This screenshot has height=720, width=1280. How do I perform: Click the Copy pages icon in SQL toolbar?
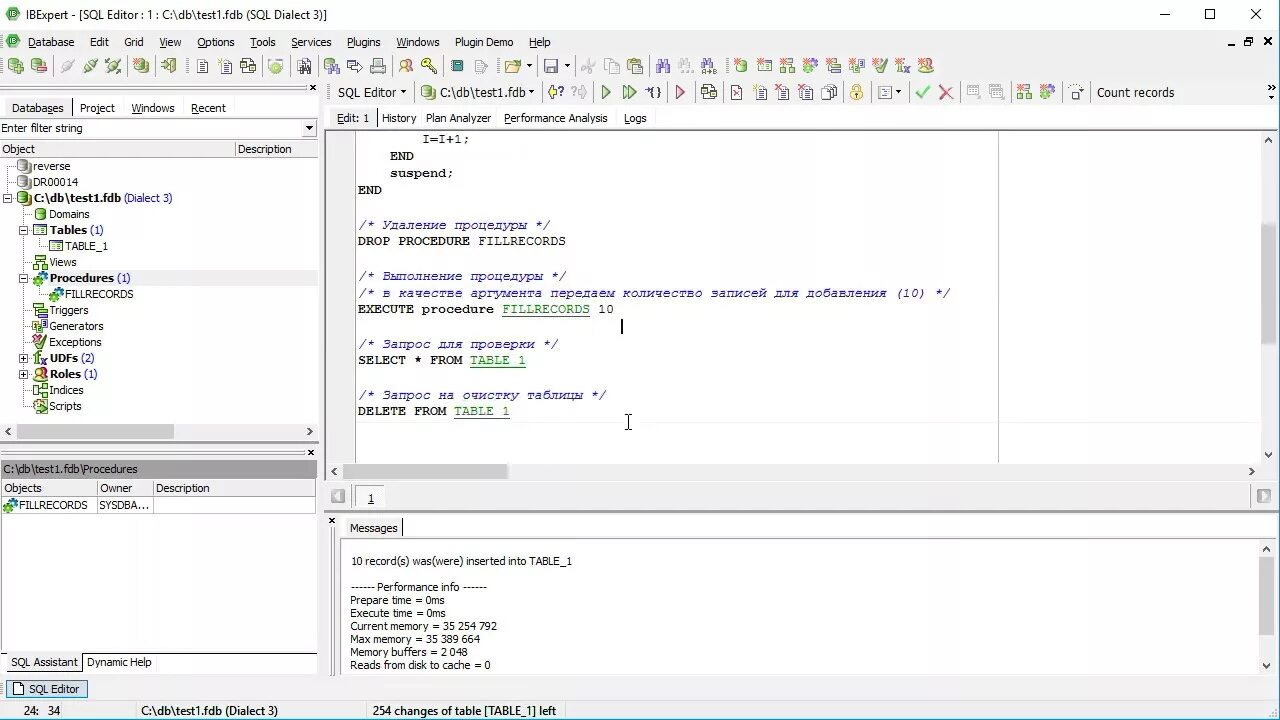[829, 92]
